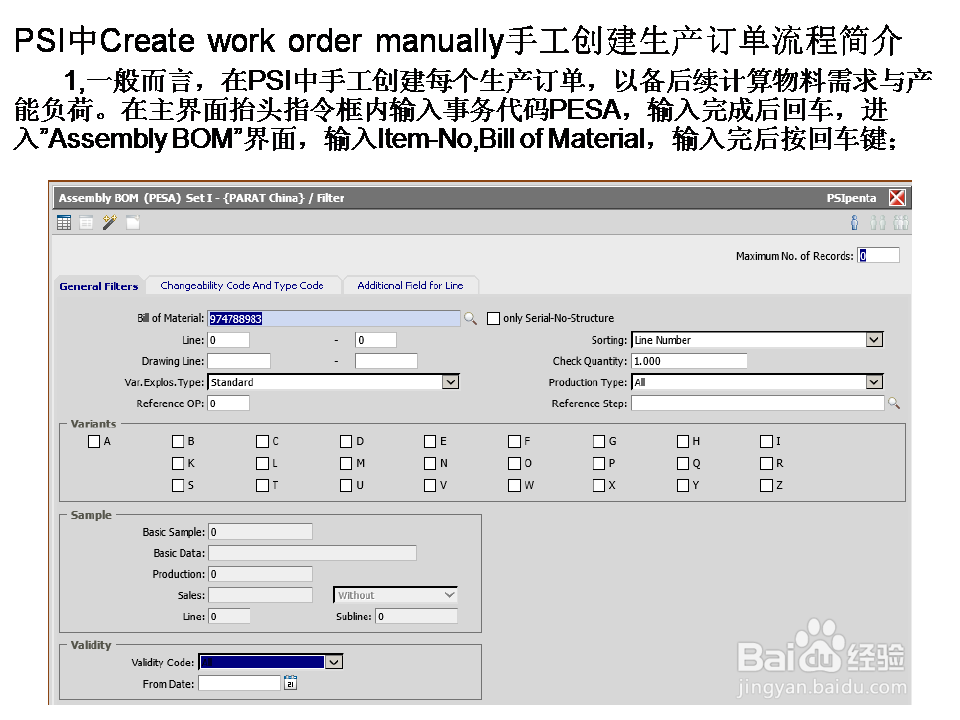Tick variant D checkbox

pos(346,441)
